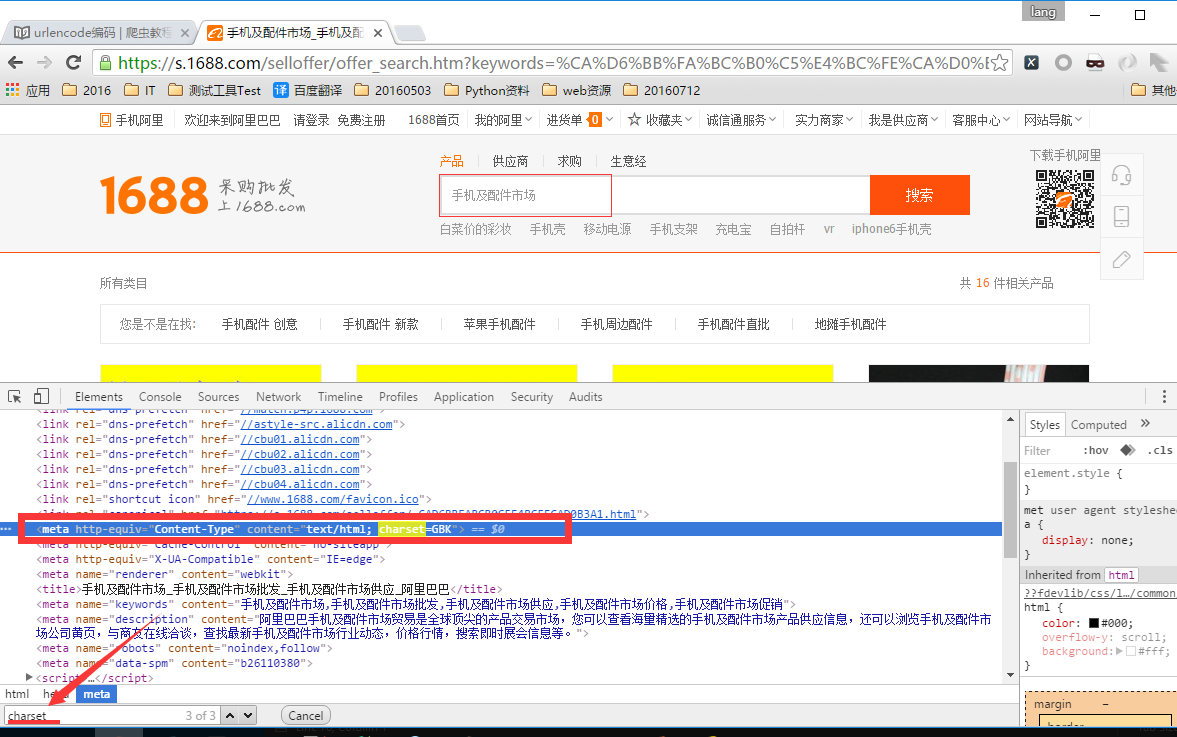The image size is (1177, 737).
Task: Toggle the .cls class editor
Action: click(x=1160, y=450)
